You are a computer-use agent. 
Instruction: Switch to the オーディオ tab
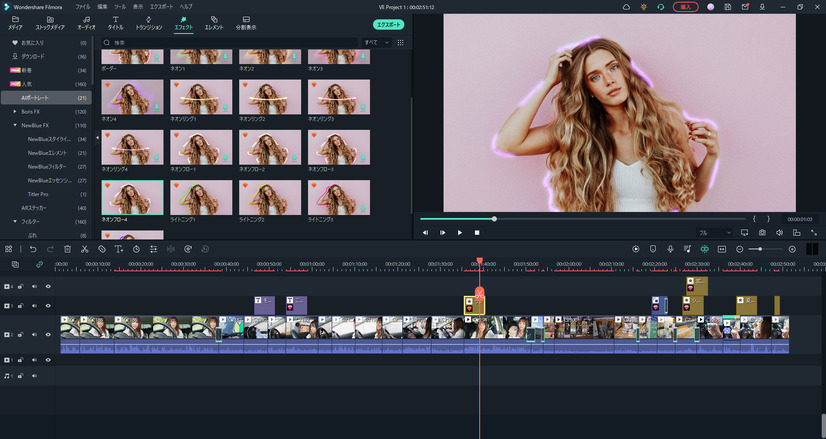(x=86, y=23)
